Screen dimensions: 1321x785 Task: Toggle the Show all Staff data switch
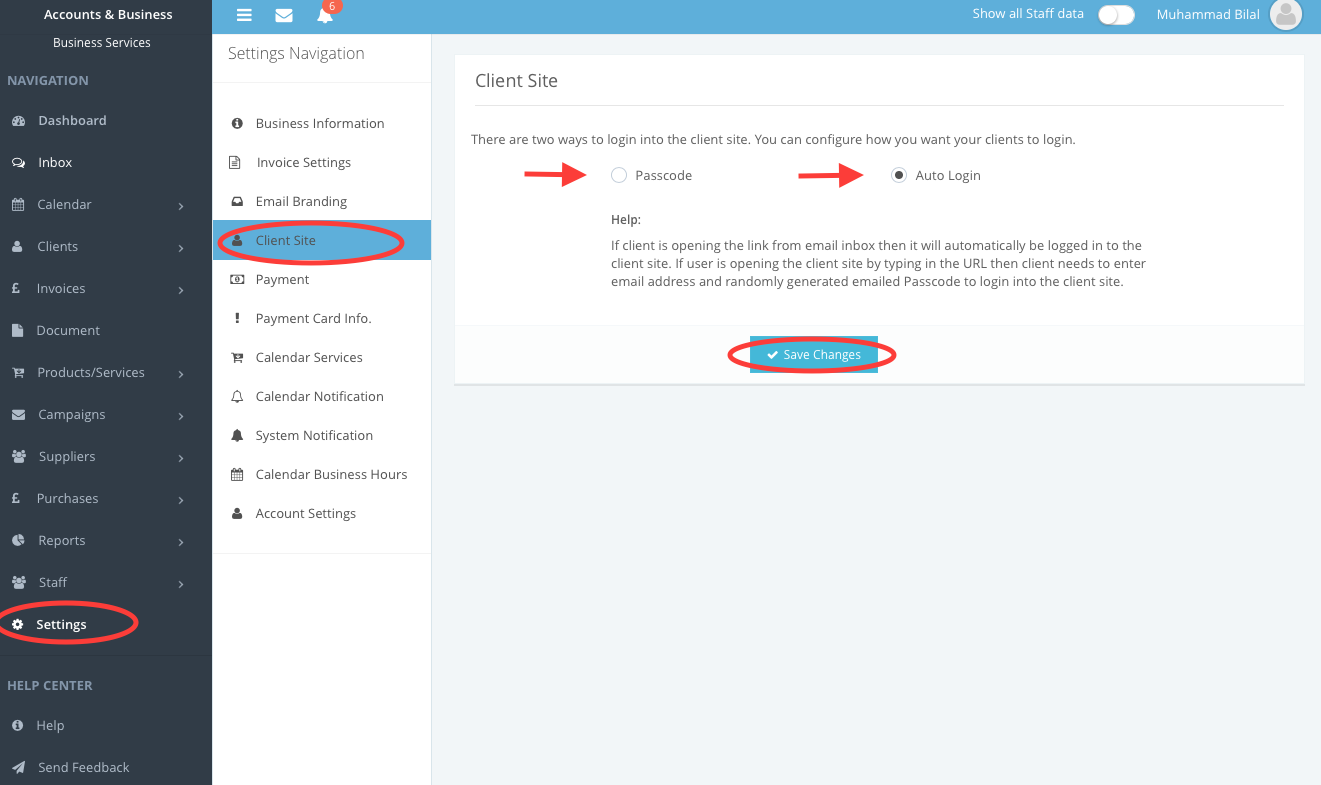[x=1116, y=15]
